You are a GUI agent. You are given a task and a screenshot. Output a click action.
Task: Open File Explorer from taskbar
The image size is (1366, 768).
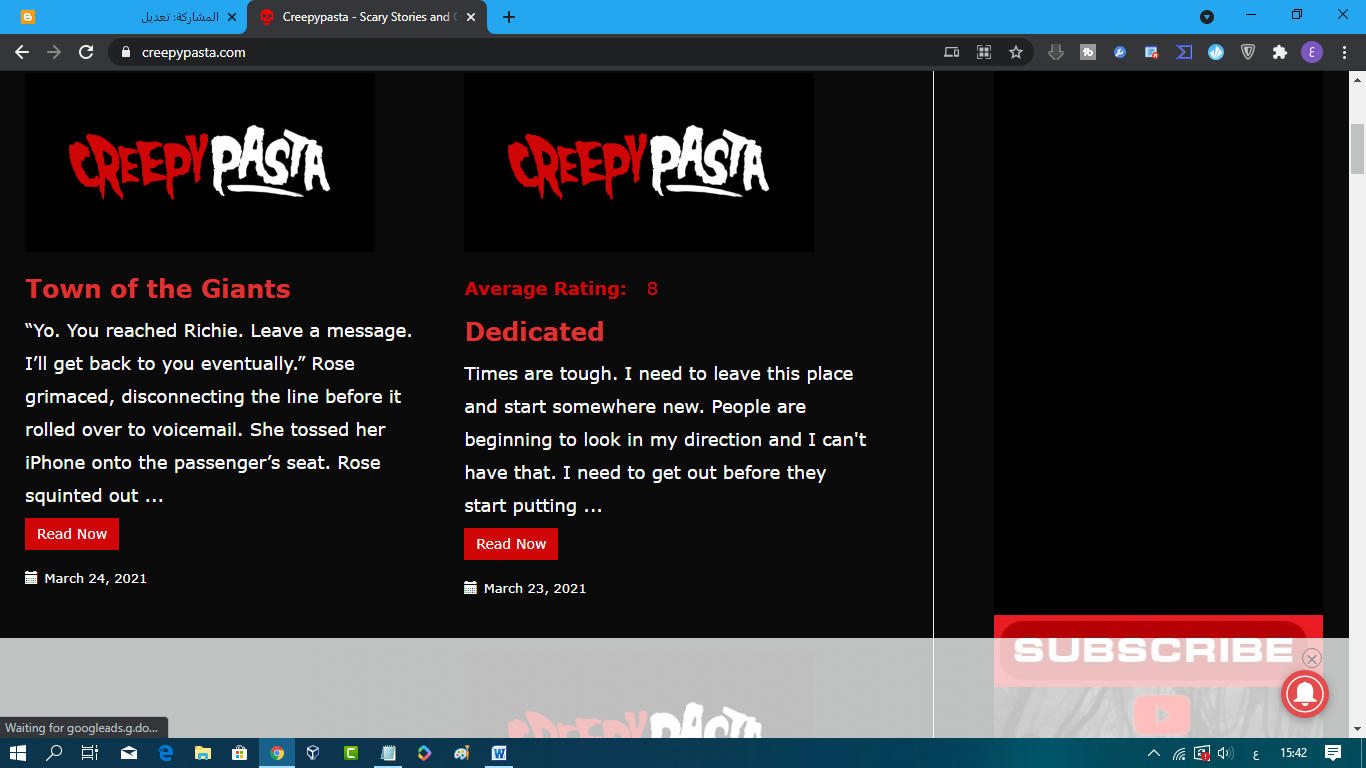(x=203, y=753)
